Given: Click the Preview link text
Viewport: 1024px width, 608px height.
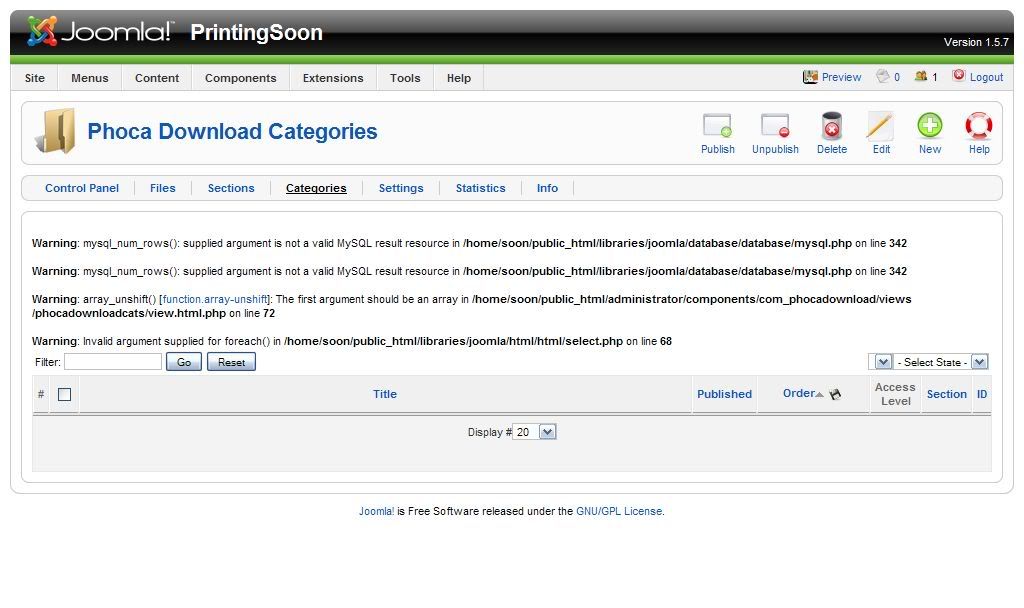Looking at the screenshot, I should click(x=841, y=77).
